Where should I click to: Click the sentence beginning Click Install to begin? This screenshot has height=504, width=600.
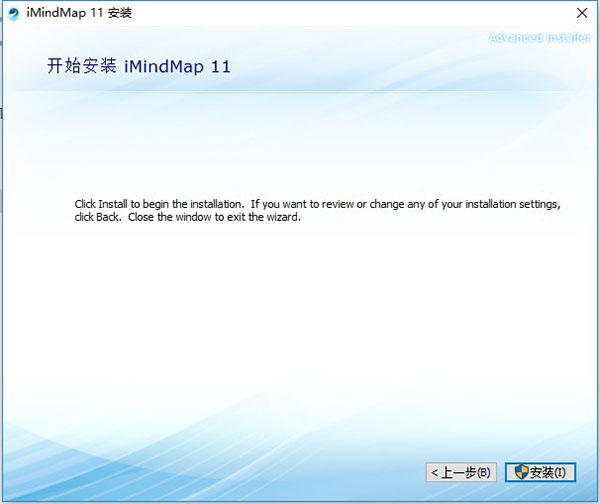point(159,204)
